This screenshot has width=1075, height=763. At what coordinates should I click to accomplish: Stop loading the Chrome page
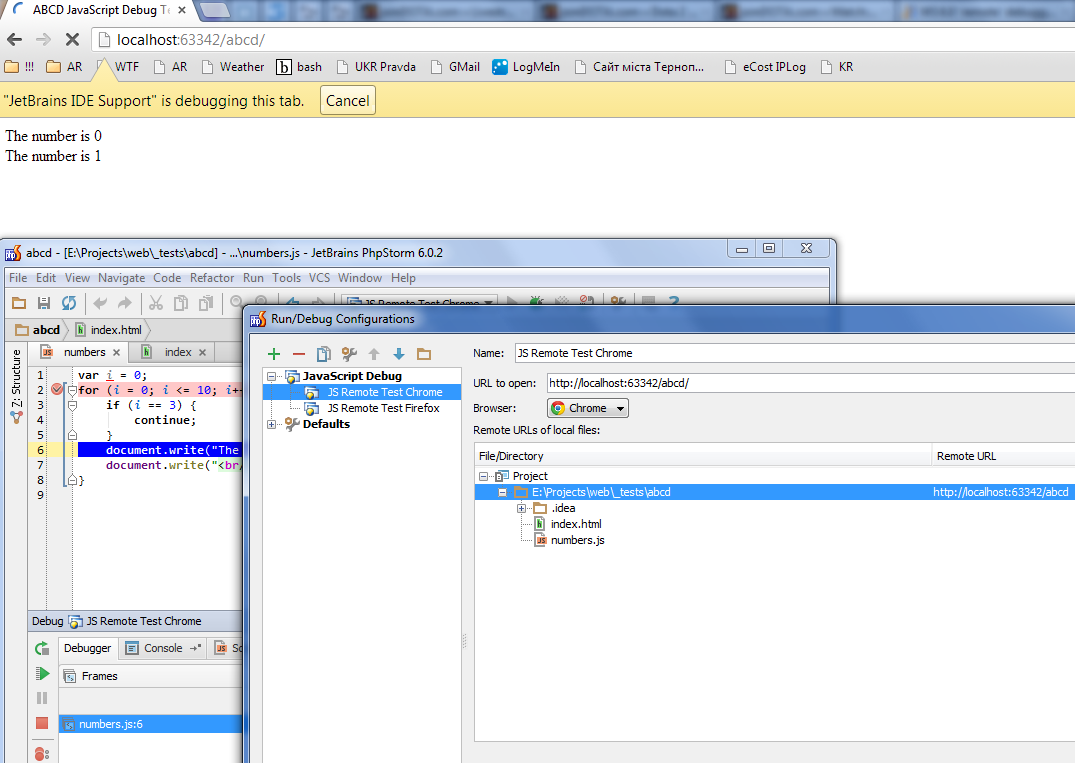(x=72, y=40)
